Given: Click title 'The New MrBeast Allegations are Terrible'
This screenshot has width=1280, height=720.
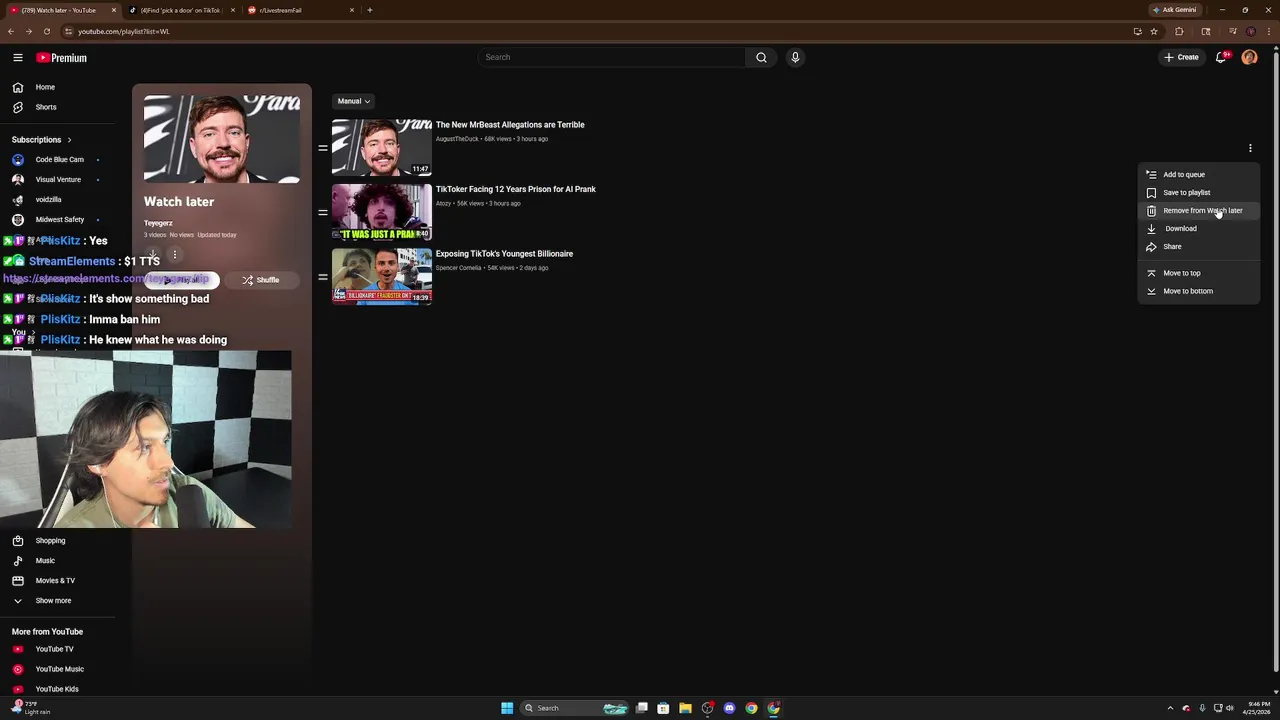Looking at the screenshot, I should [510, 125].
